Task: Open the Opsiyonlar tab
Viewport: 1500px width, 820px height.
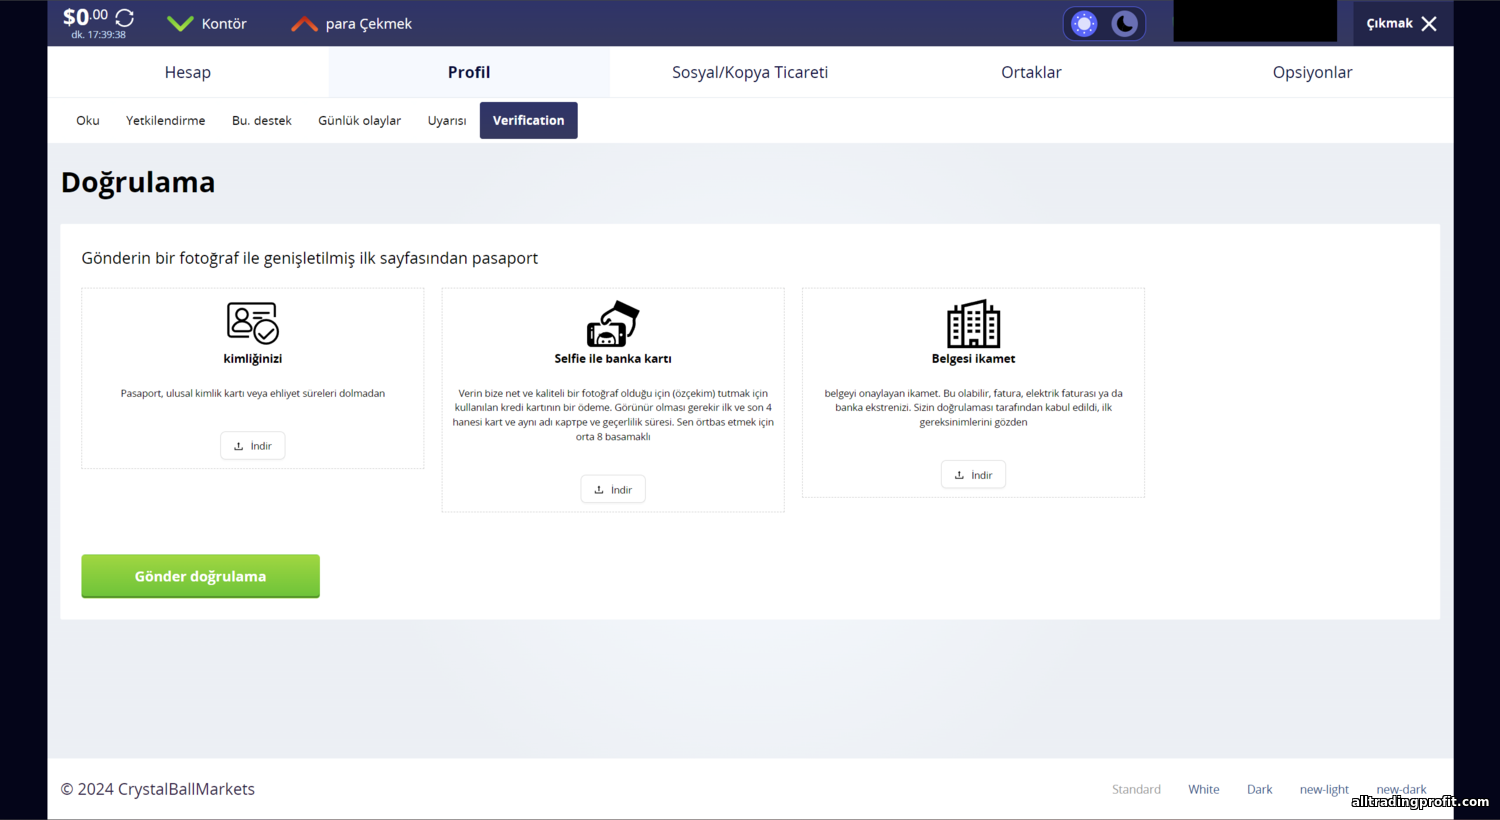Action: click(x=1312, y=72)
